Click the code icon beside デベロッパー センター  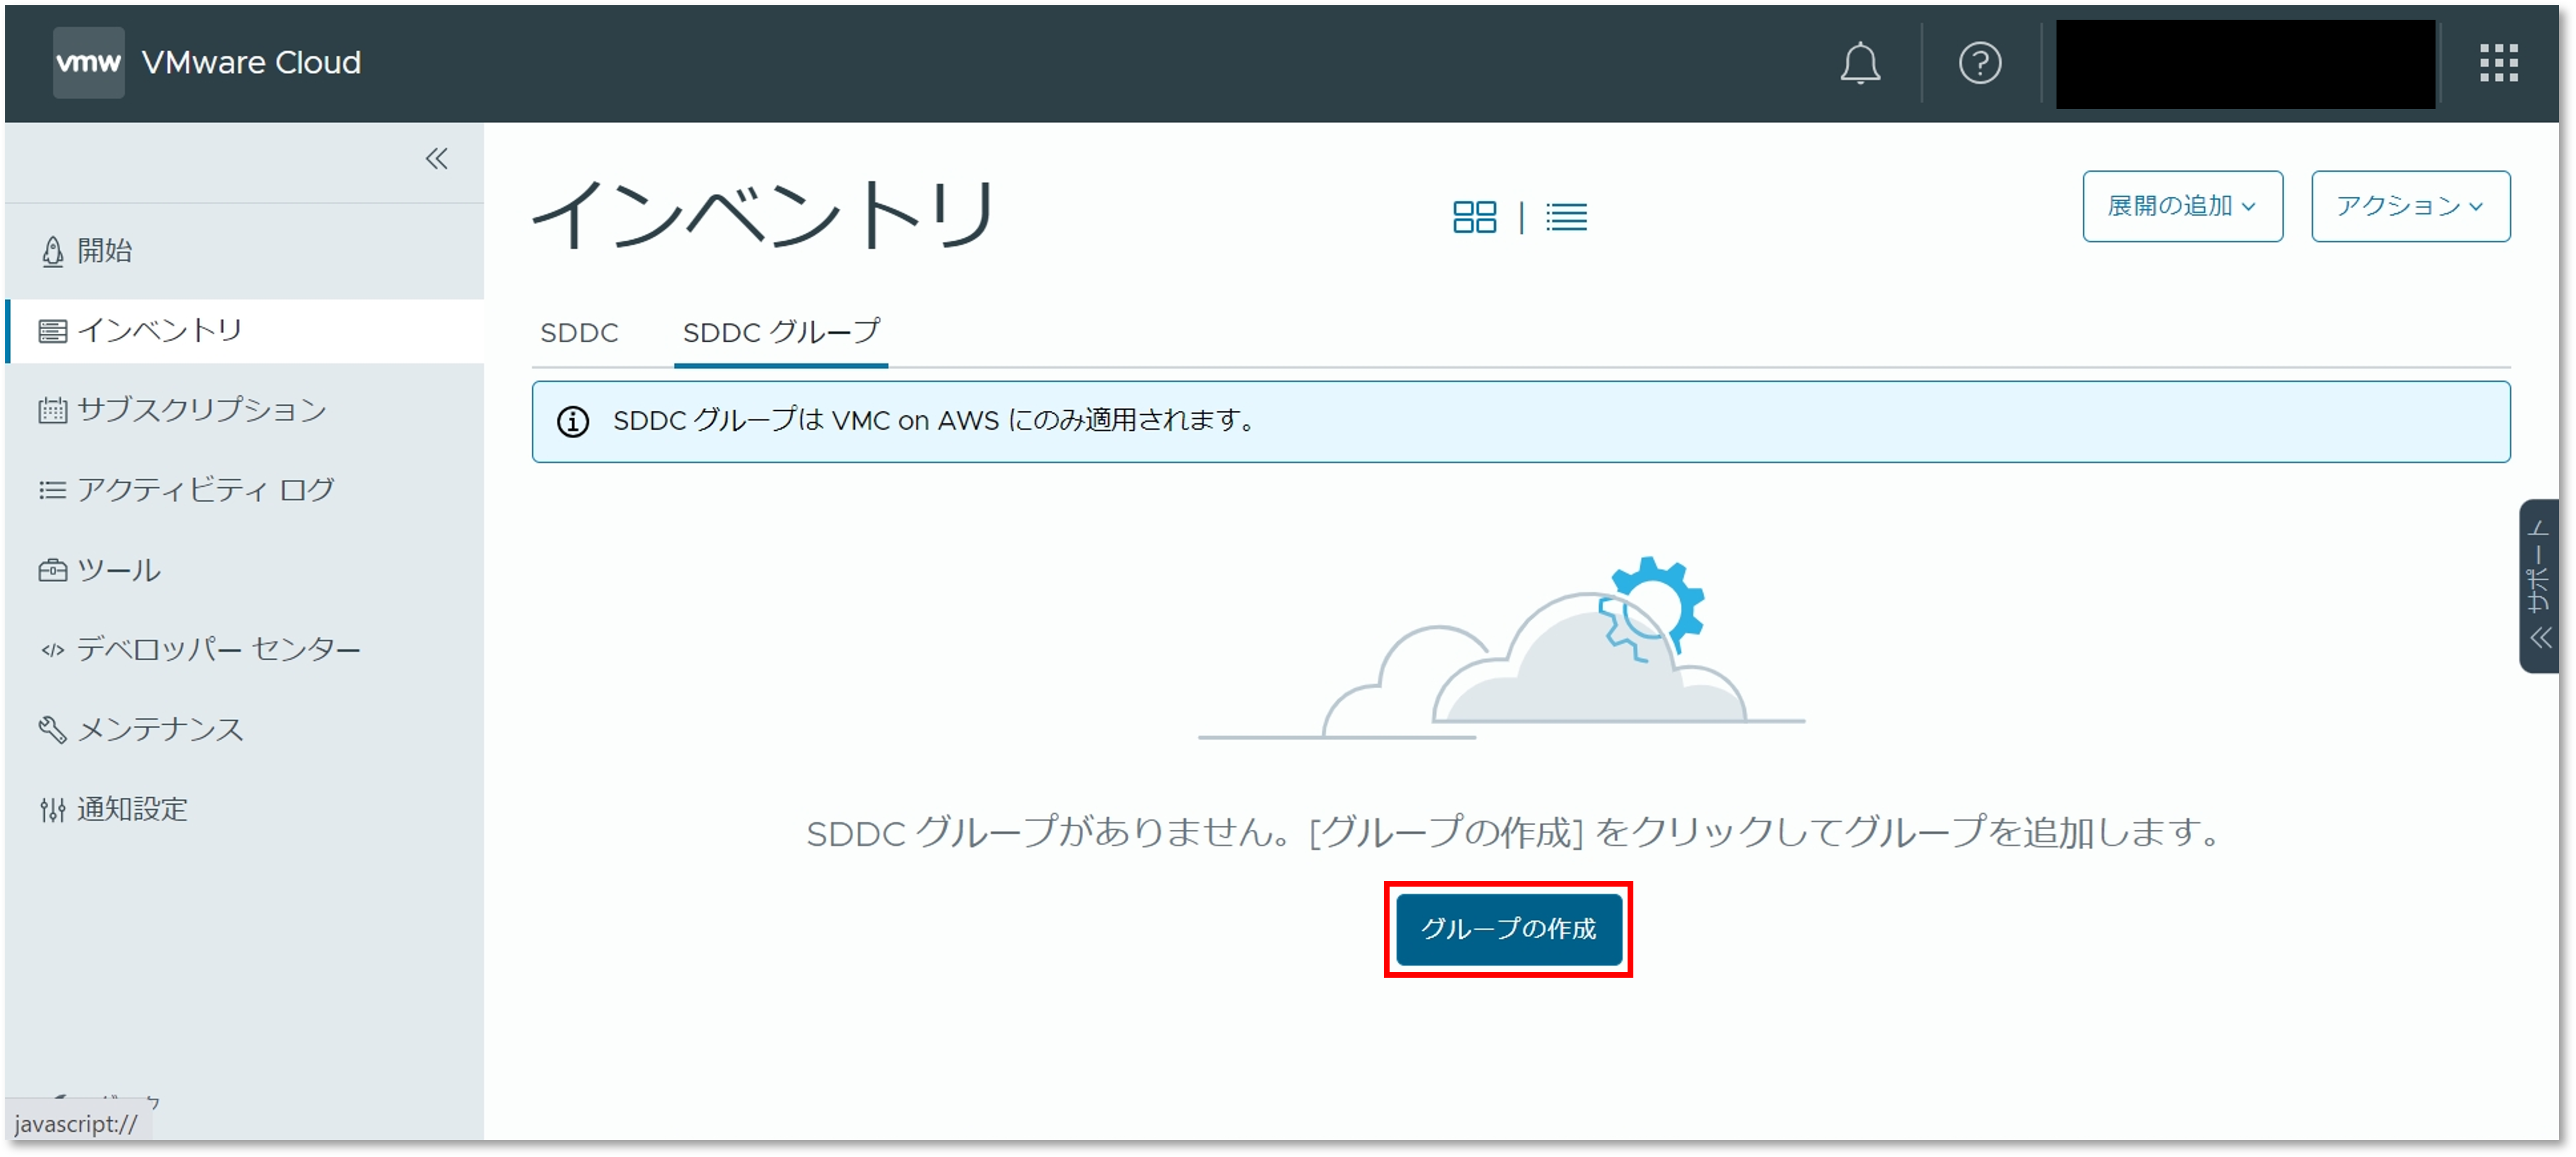pos(53,650)
